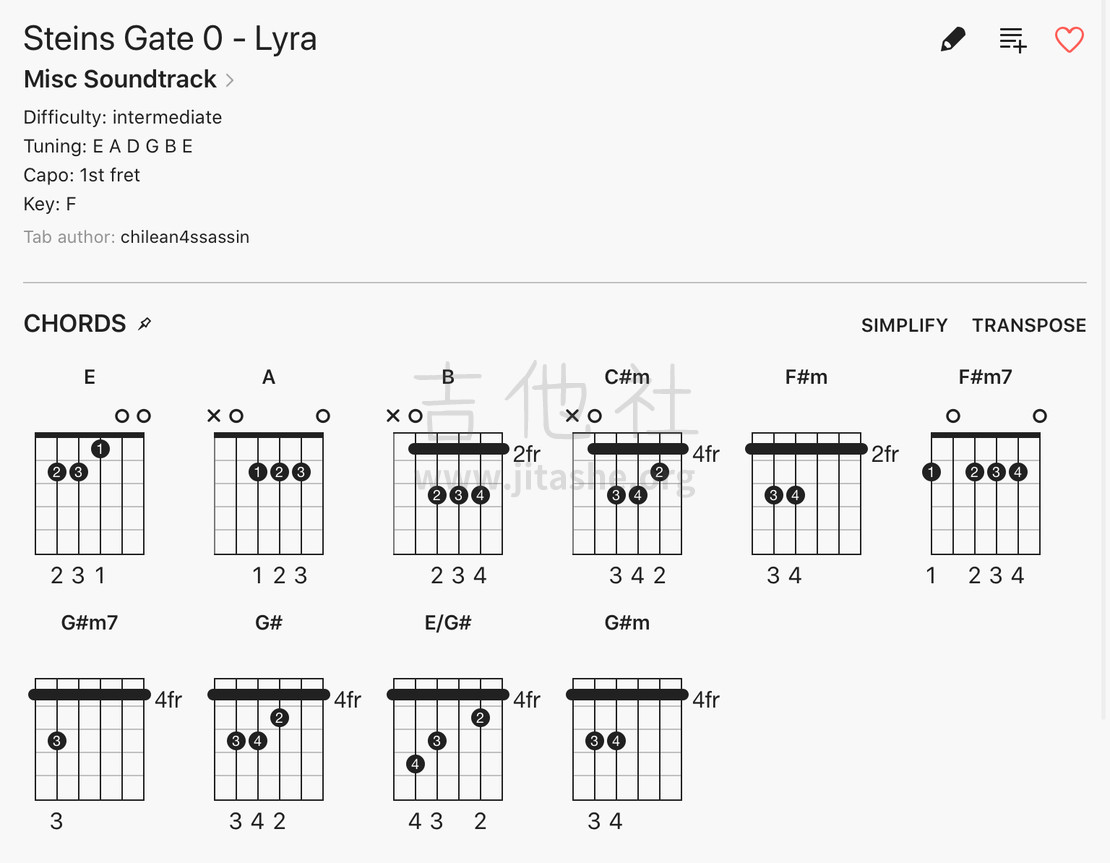Pin the CHORDS section
This screenshot has width=1110, height=863.
click(x=144, y=324)
